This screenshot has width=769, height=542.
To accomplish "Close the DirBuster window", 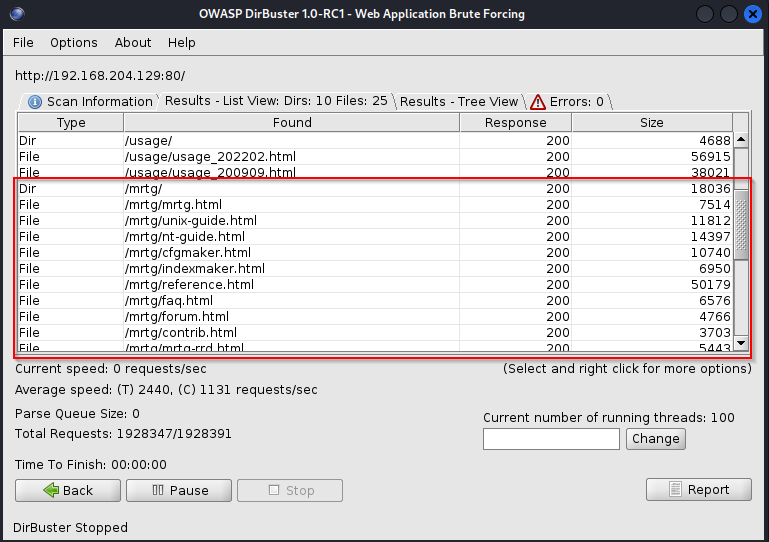I will click(x=752, y=14).
